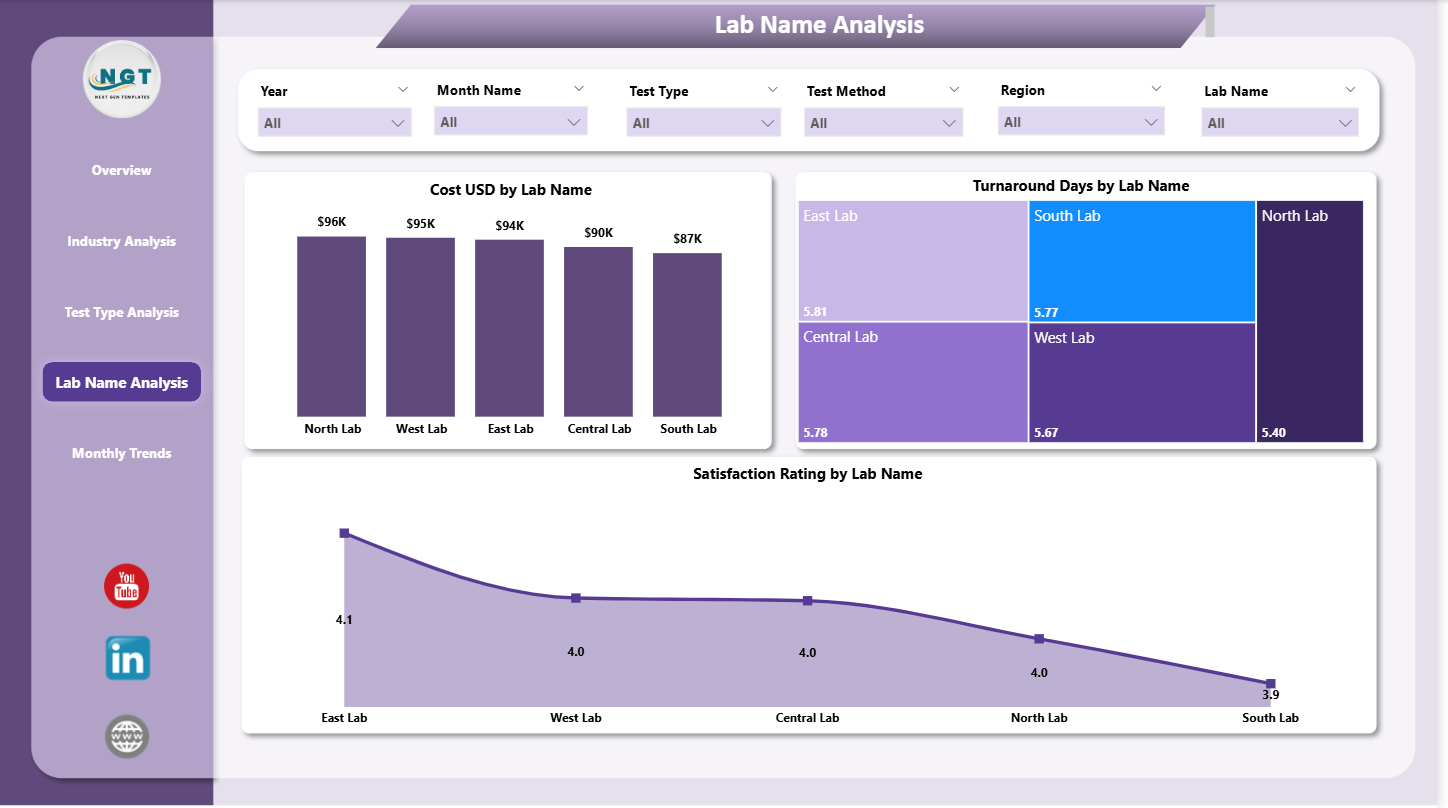This screenshot has height=808, width=1448.
Task: Open the LinkedIn icon link
Action: pyautogui.click(x=127, y=658)
